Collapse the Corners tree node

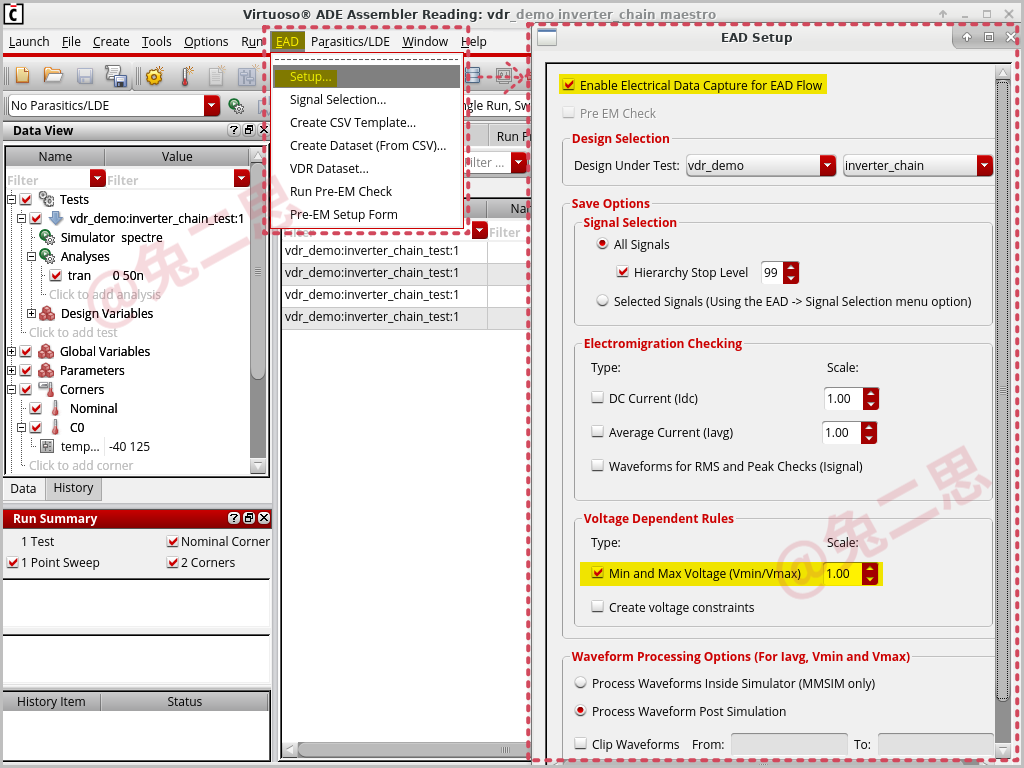click(11, 389)
